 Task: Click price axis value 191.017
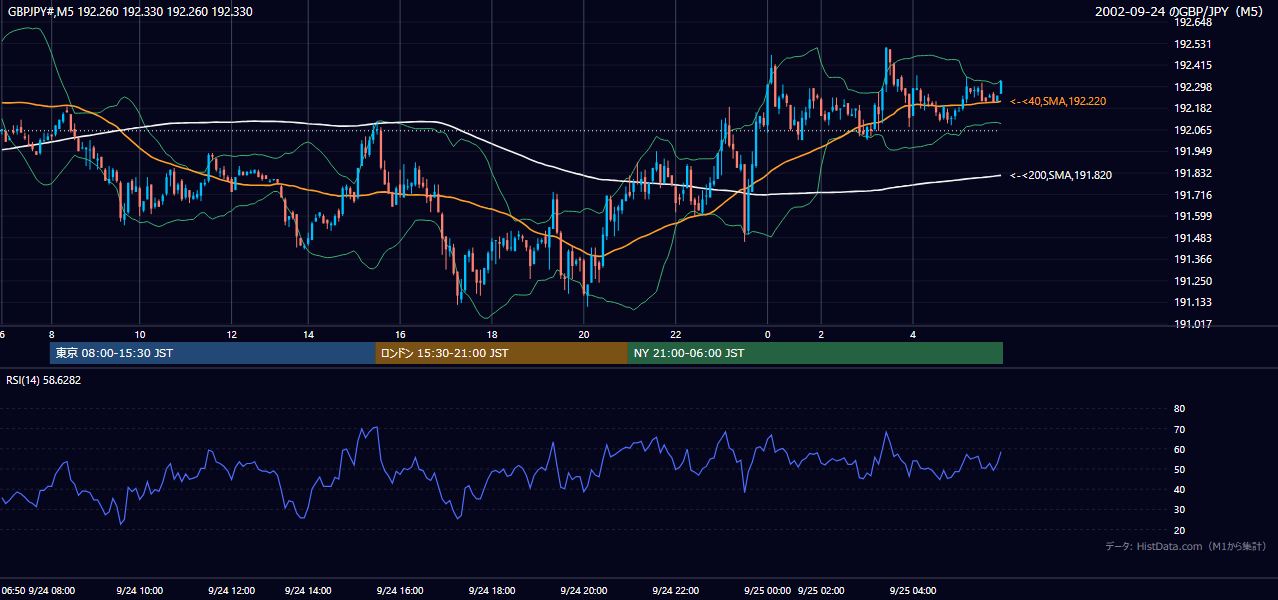[1192, 324]
